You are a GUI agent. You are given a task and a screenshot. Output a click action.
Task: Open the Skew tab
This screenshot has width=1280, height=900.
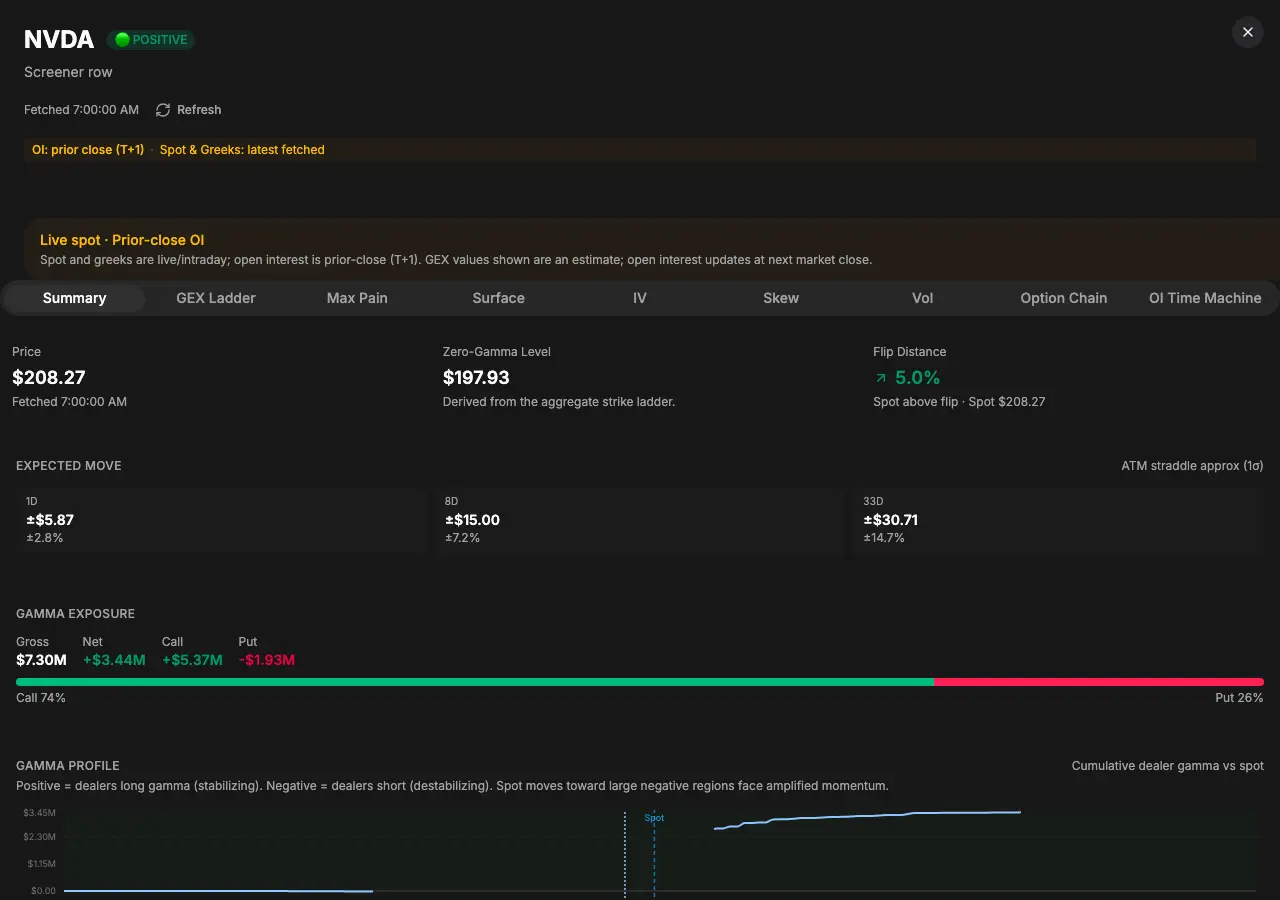tap(781, 298)
